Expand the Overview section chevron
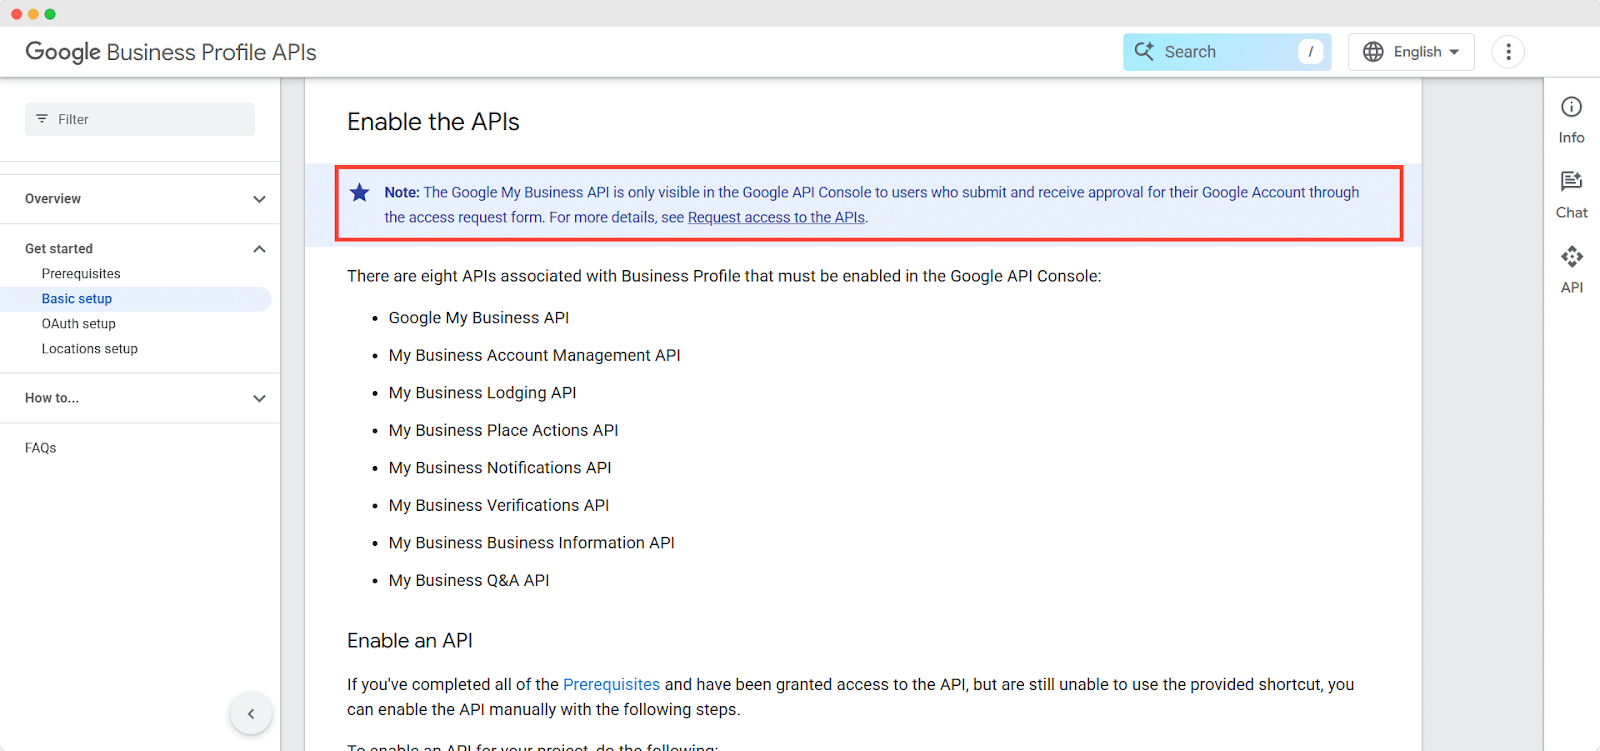The width and height of the screenshot is (1600, 751). click(259, 199)
